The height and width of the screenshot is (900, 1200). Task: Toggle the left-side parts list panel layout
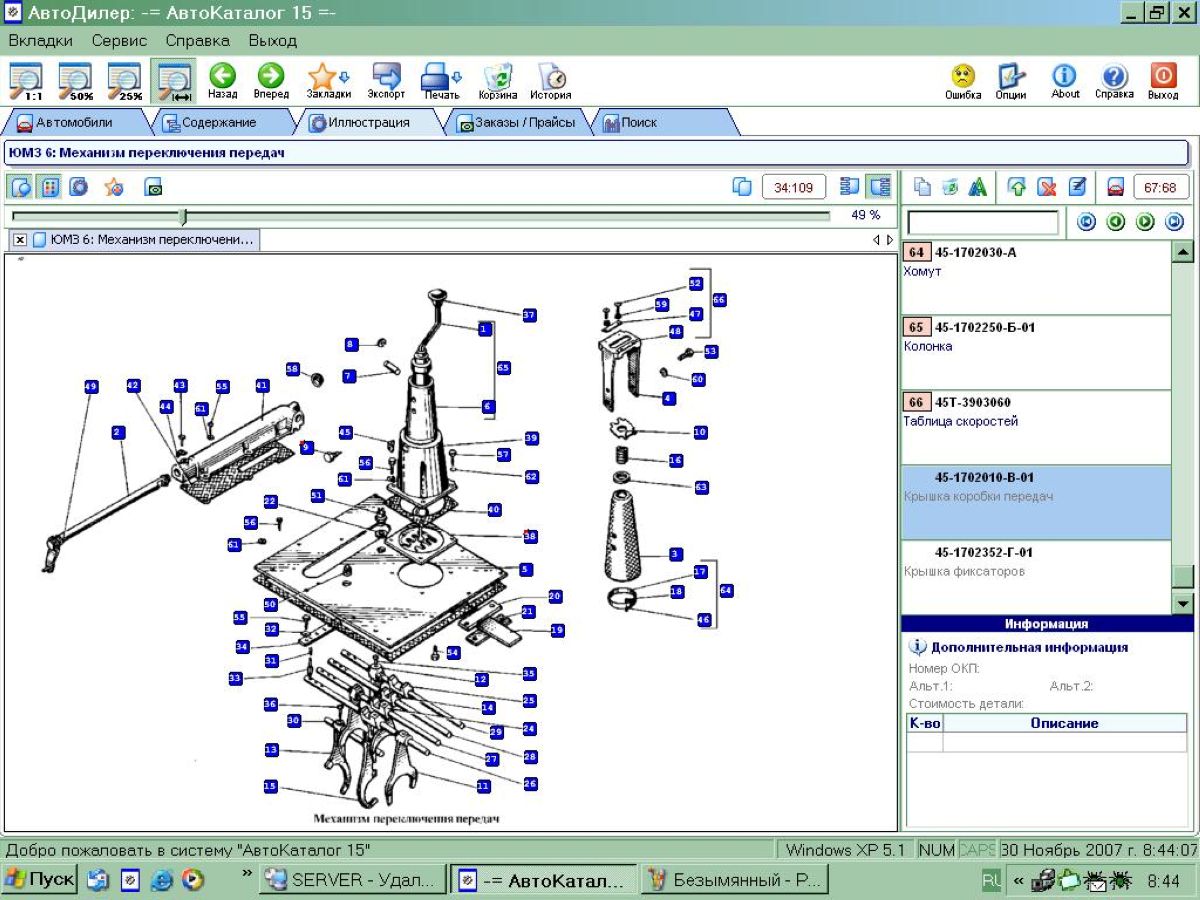(850, 187)
